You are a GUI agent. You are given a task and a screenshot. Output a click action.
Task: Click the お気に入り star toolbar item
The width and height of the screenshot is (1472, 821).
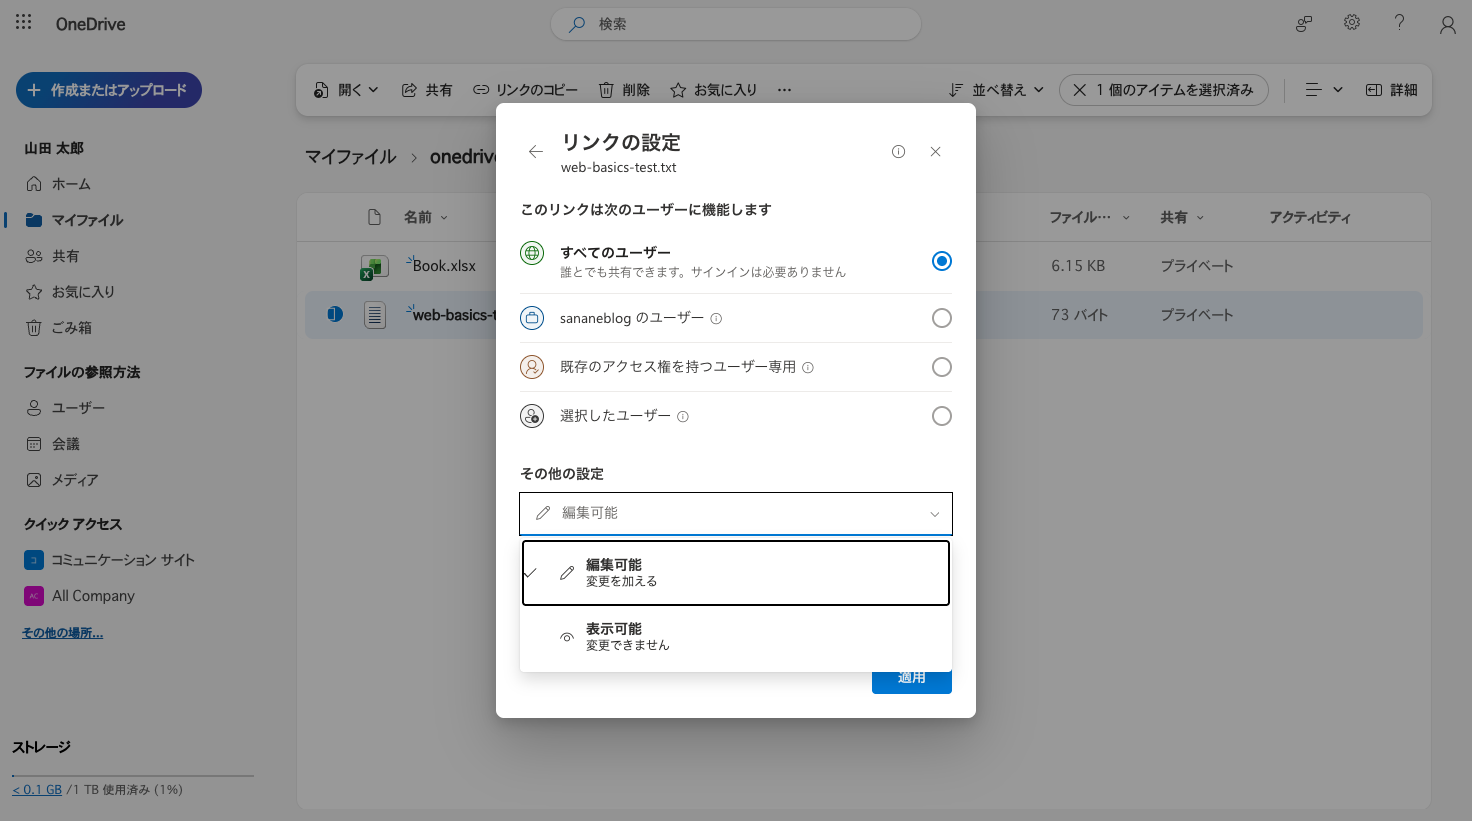point(713,90)
